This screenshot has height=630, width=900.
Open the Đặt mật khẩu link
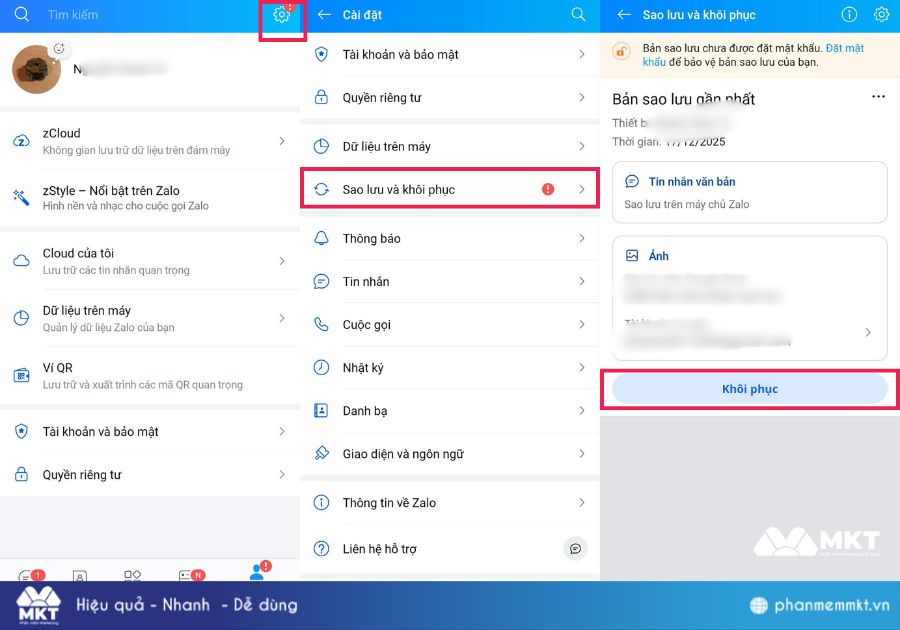(847, 48)
